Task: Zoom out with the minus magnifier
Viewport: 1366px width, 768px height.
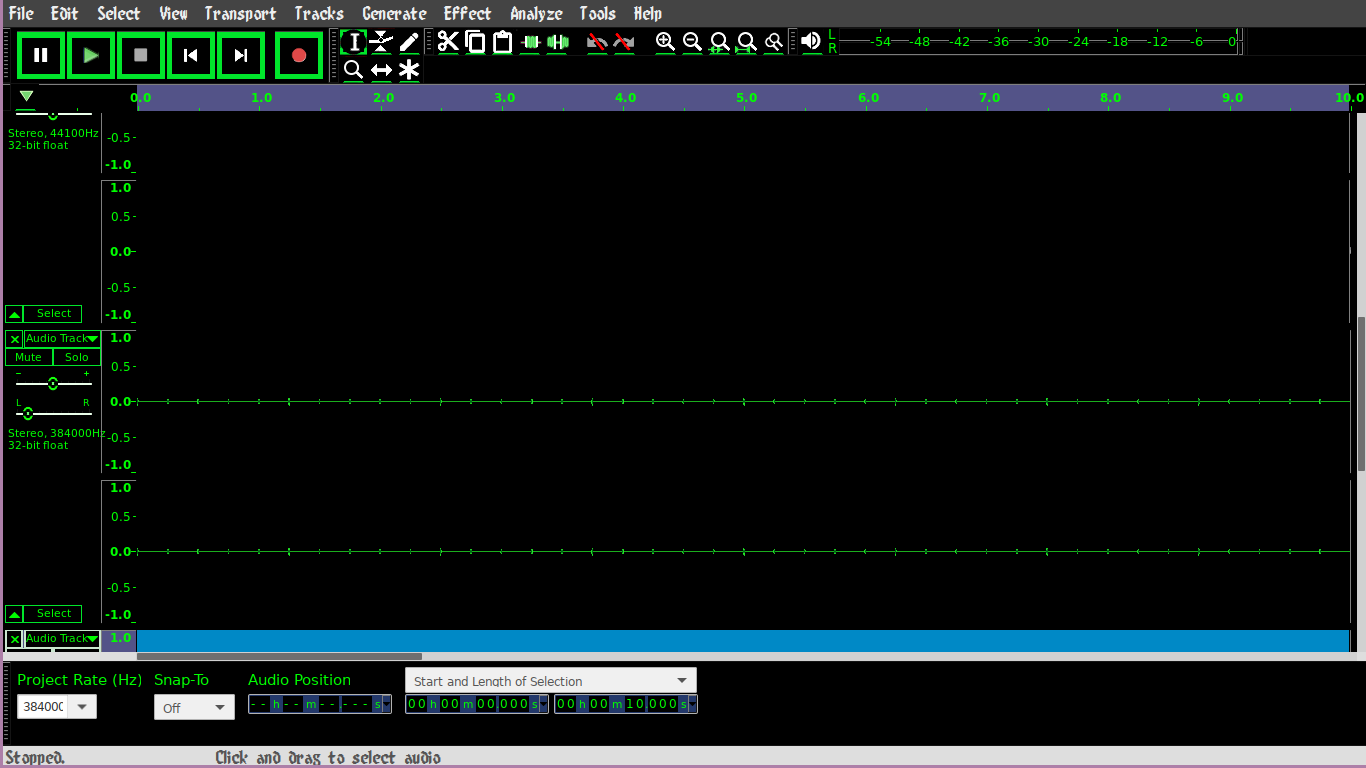Action: pos(692,42)
